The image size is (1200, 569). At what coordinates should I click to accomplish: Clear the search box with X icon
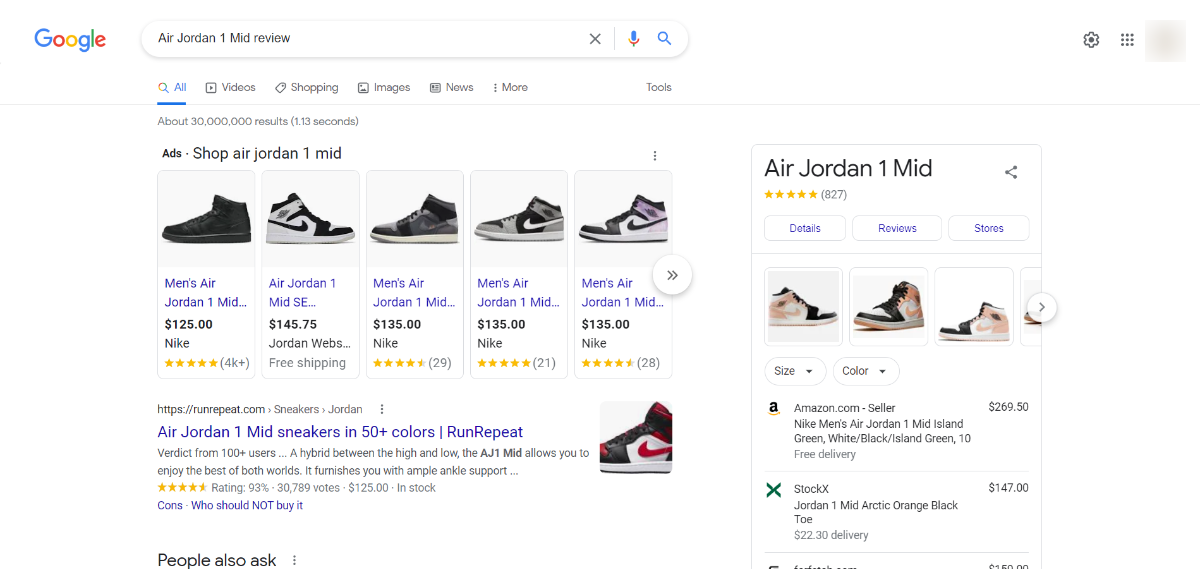(595, 38)
